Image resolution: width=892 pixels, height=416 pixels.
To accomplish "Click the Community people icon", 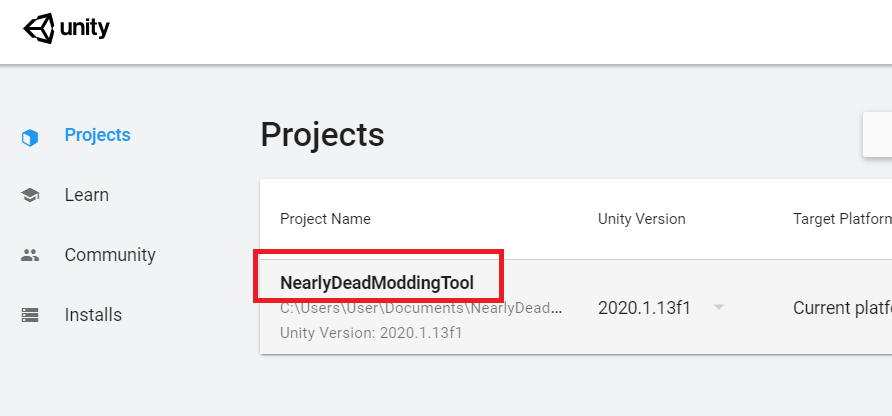I will click(30, 255).
